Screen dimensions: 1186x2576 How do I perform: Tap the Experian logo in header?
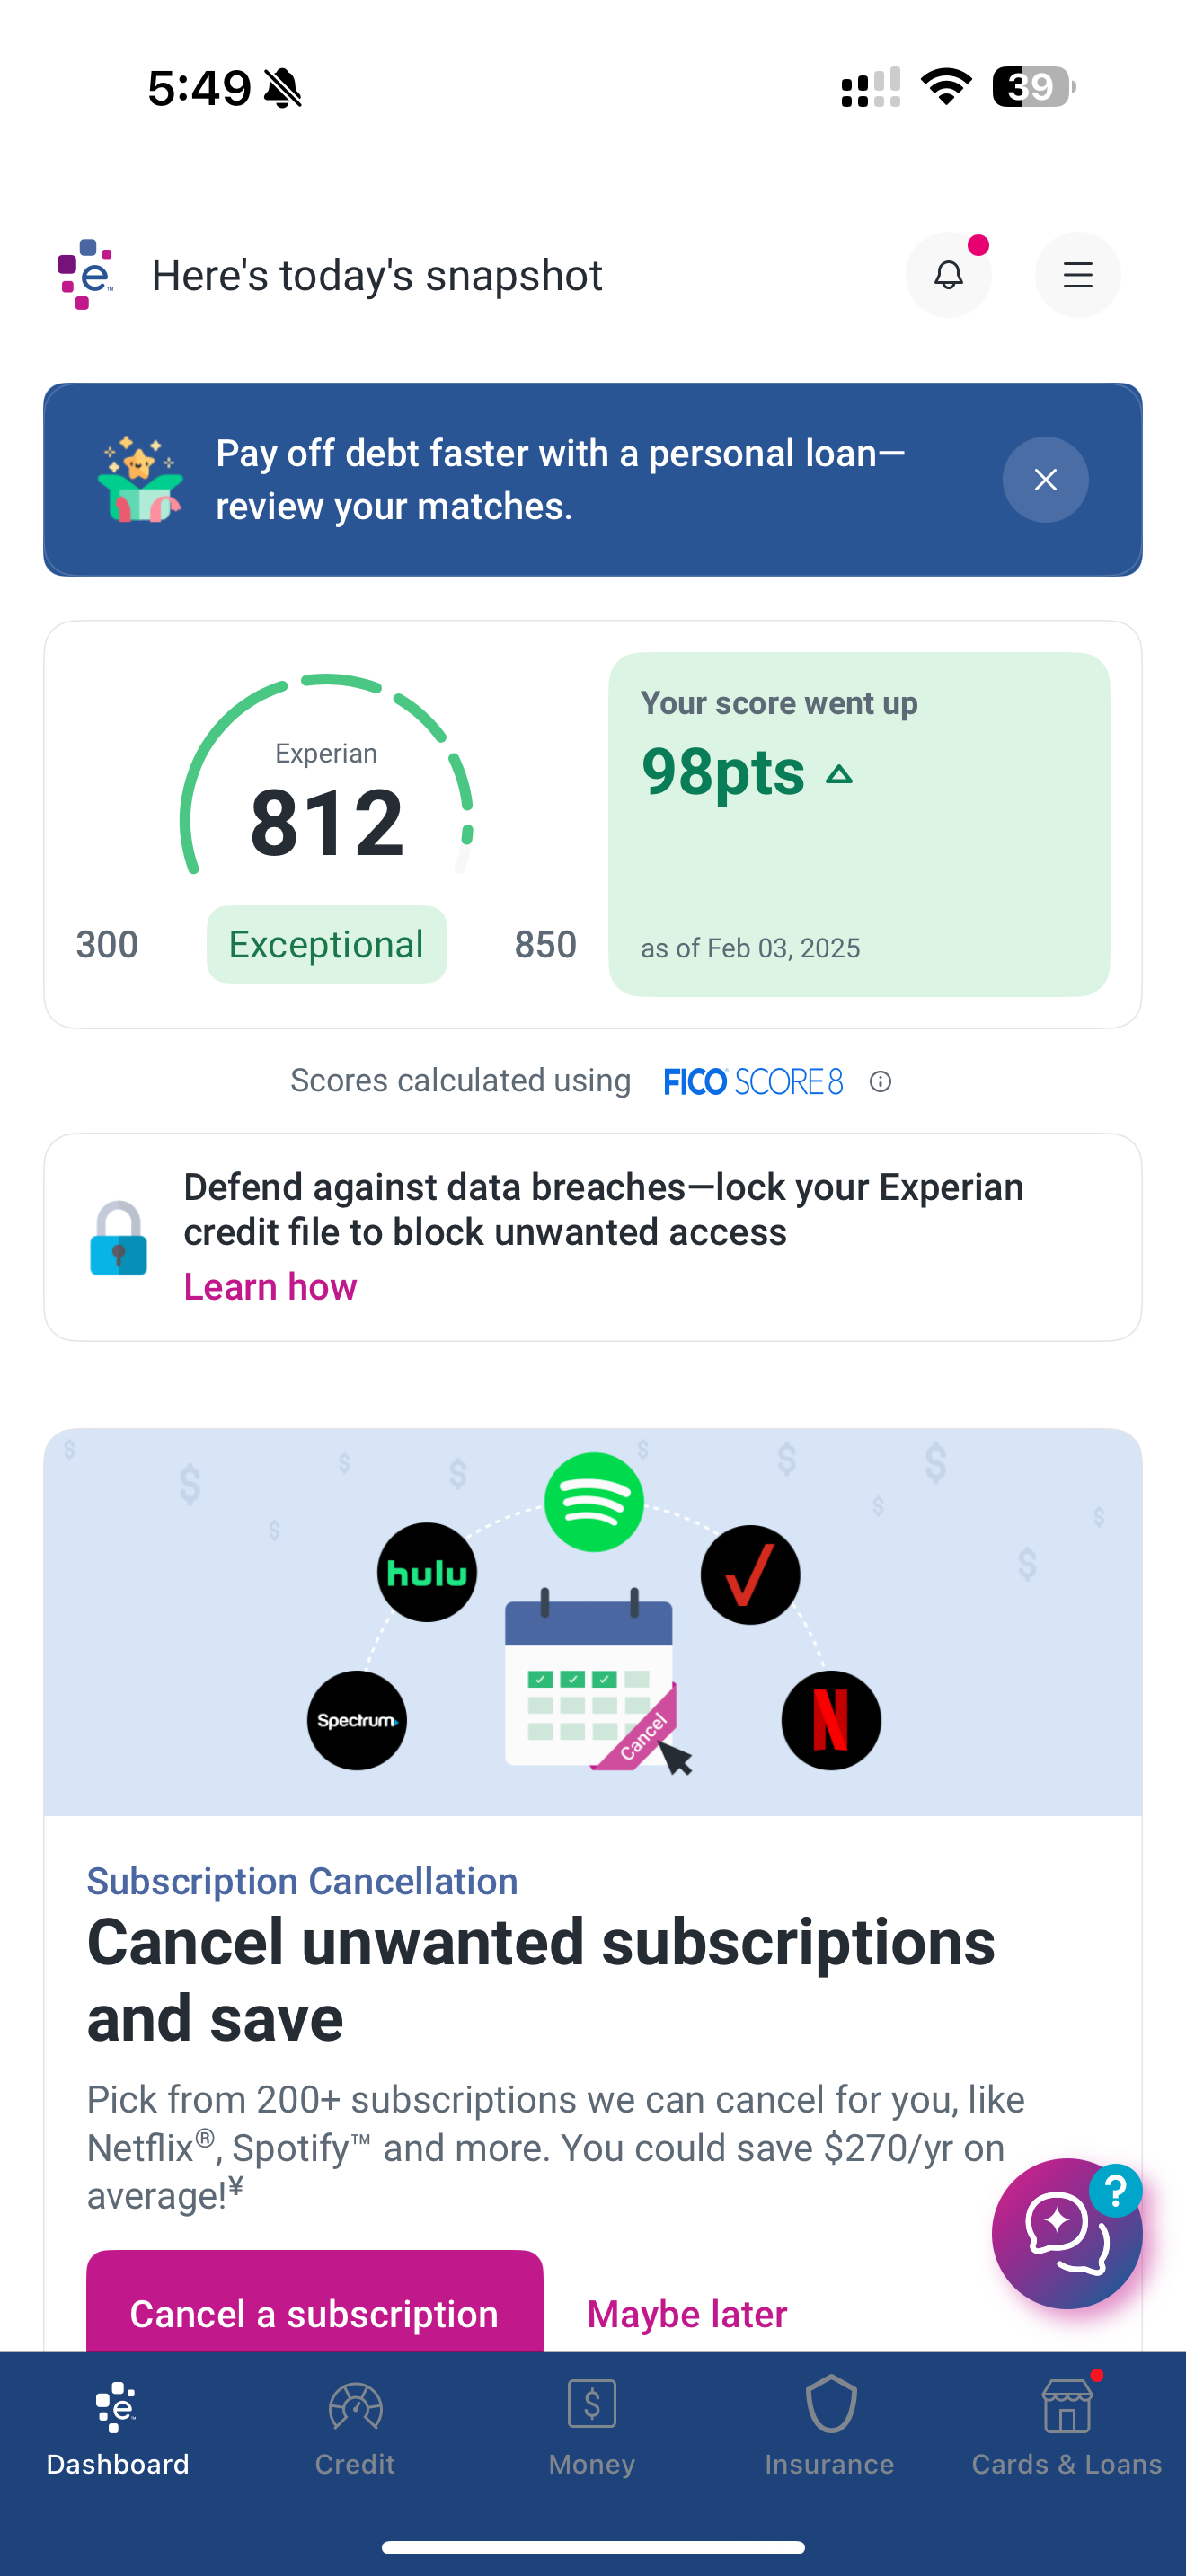point(85,275)
